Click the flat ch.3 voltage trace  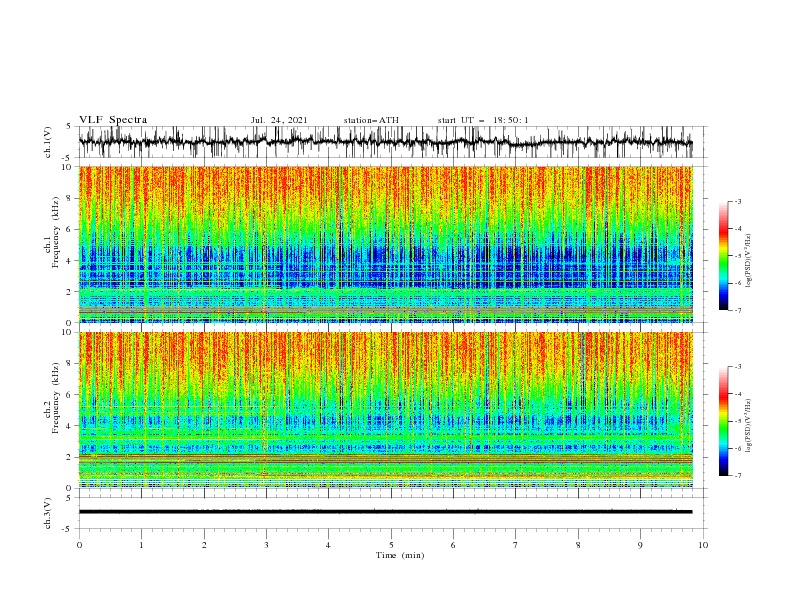pyautogui.click(x=385, y=512)
